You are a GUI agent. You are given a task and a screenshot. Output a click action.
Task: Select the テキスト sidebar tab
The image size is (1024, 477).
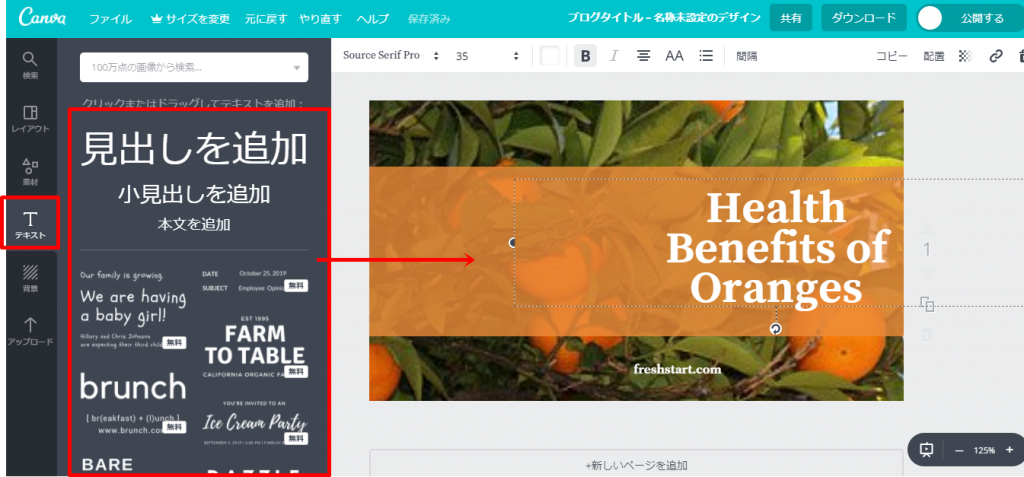(x=30, y=224)
